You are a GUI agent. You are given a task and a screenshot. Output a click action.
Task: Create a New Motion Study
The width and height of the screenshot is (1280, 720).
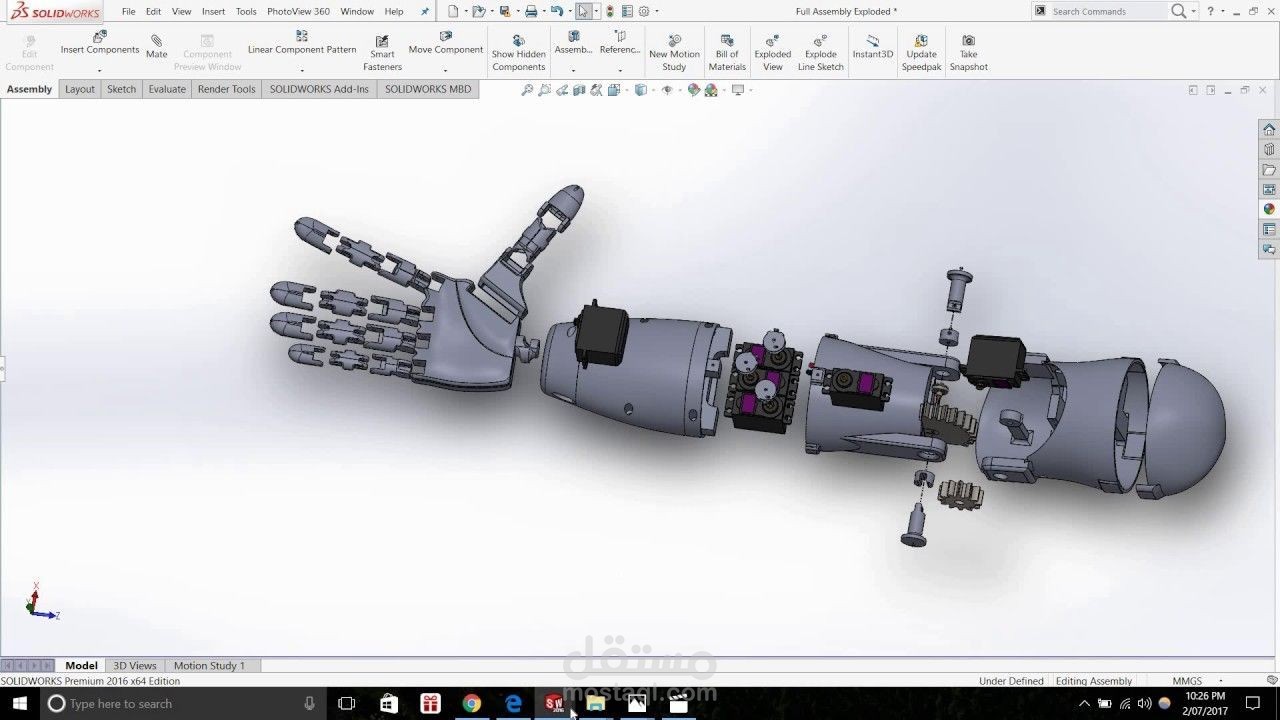click(674, 53)
